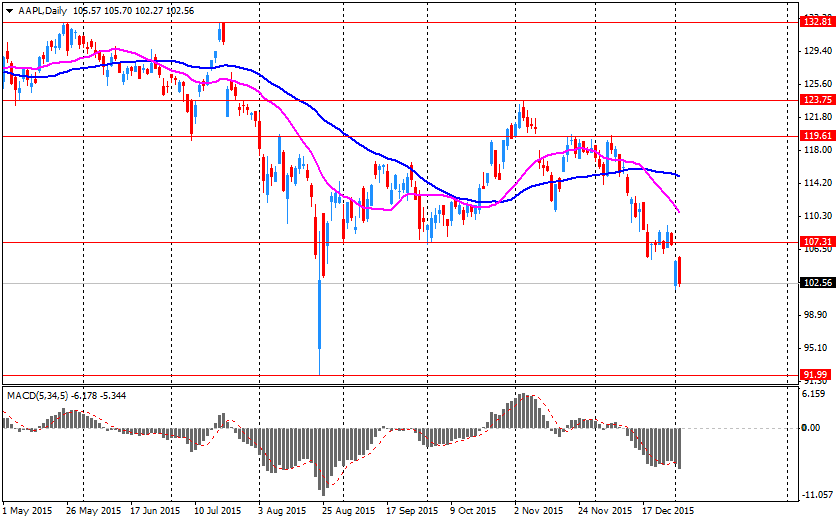
Task: Click the 95.10 price scale value
Action: 816,348
